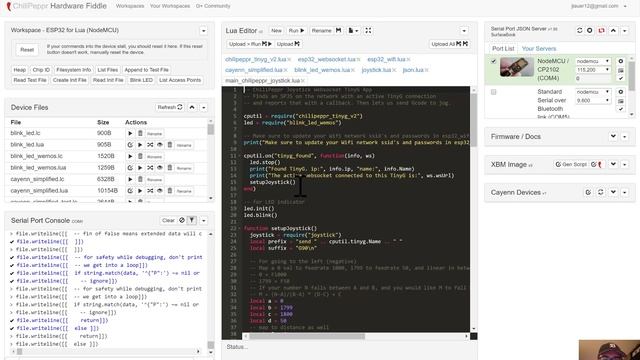The image size is (640, 360).
Task: Delete blink_led.lc using its trash icon
Action: tap(140, 133)
